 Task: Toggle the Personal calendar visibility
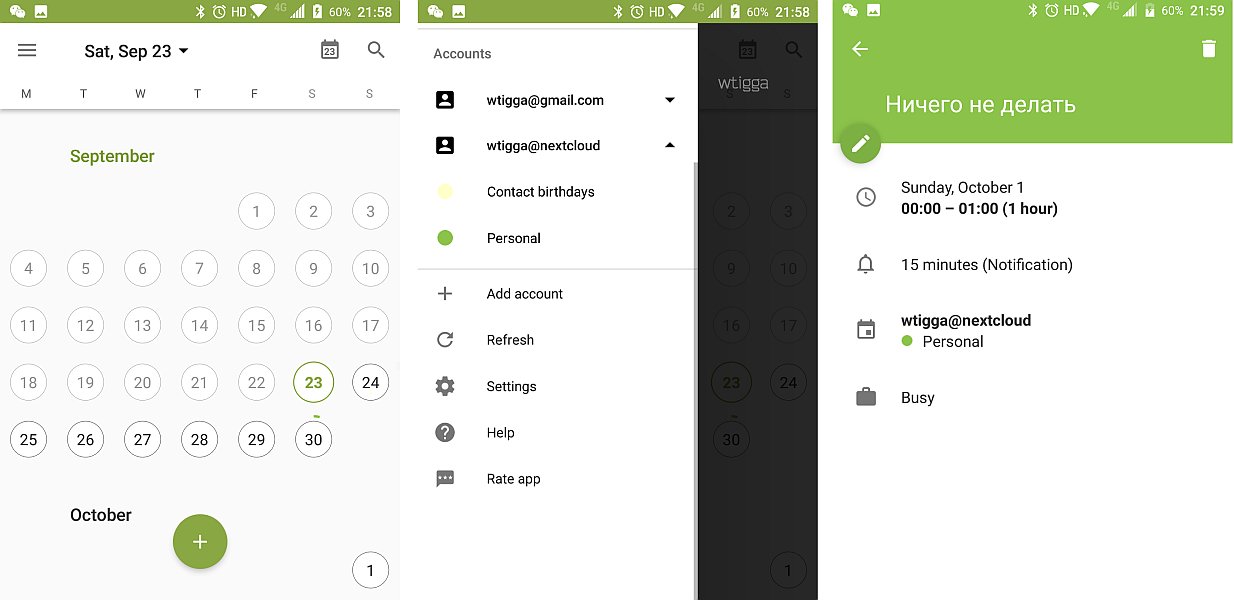445,238
